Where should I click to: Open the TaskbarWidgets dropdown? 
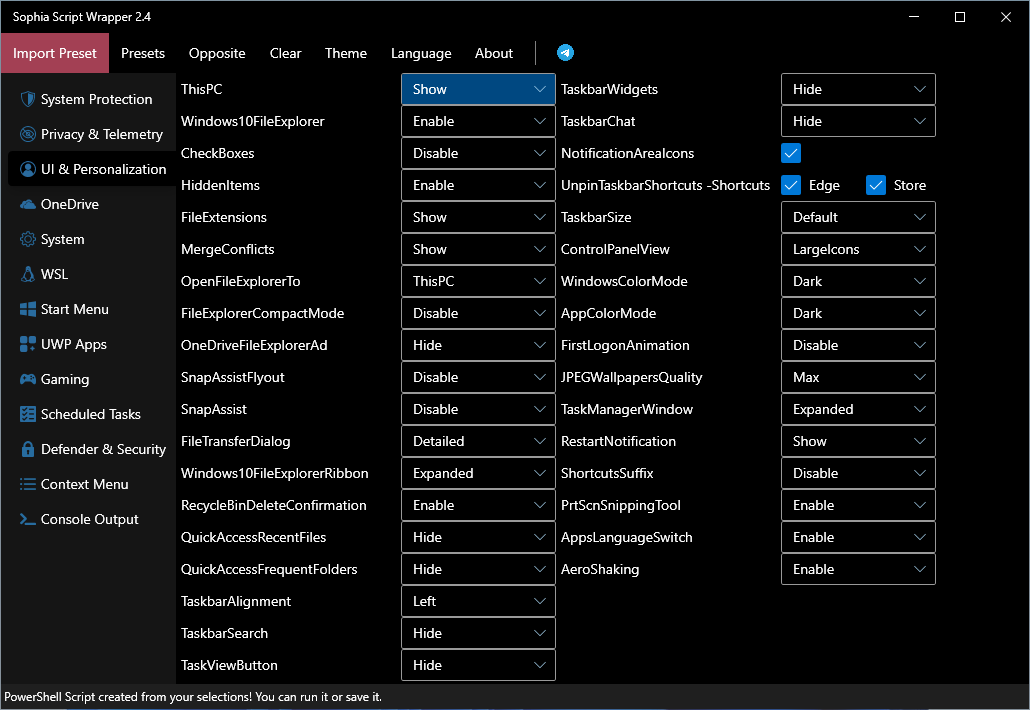(x=858, y=89)
